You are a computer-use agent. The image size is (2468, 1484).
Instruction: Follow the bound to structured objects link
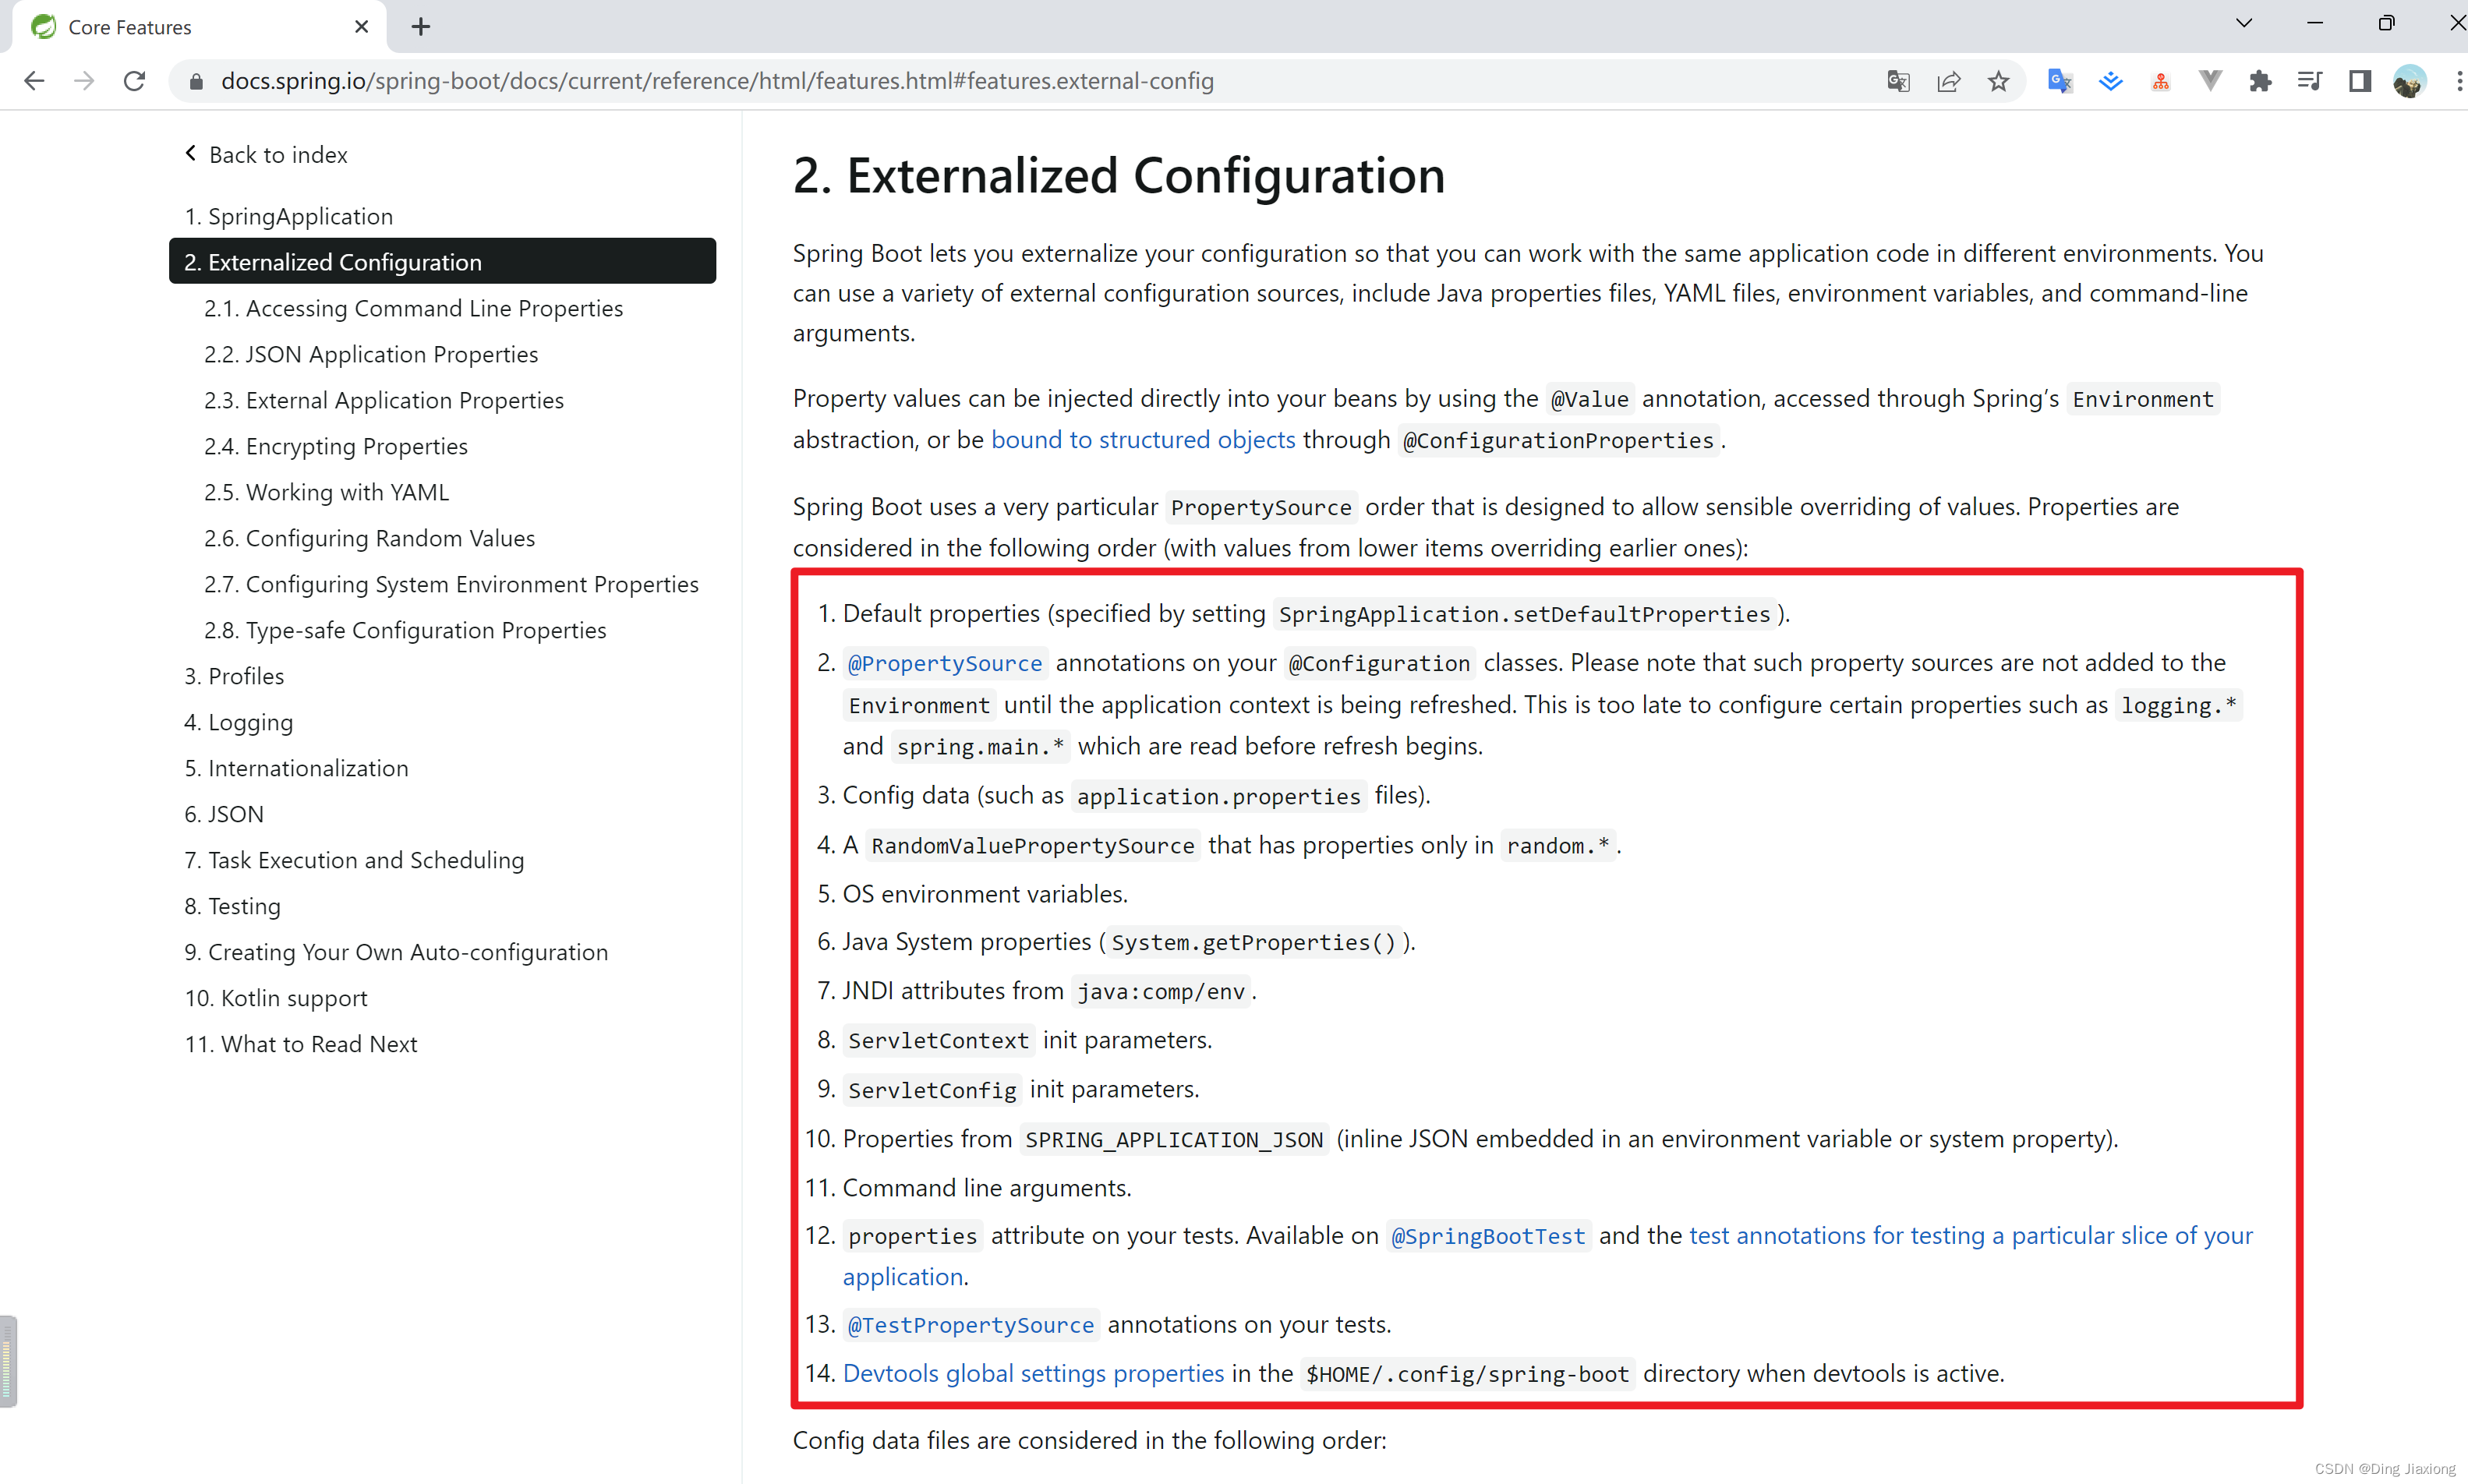pyautogui.click(x=1142, y=440)
